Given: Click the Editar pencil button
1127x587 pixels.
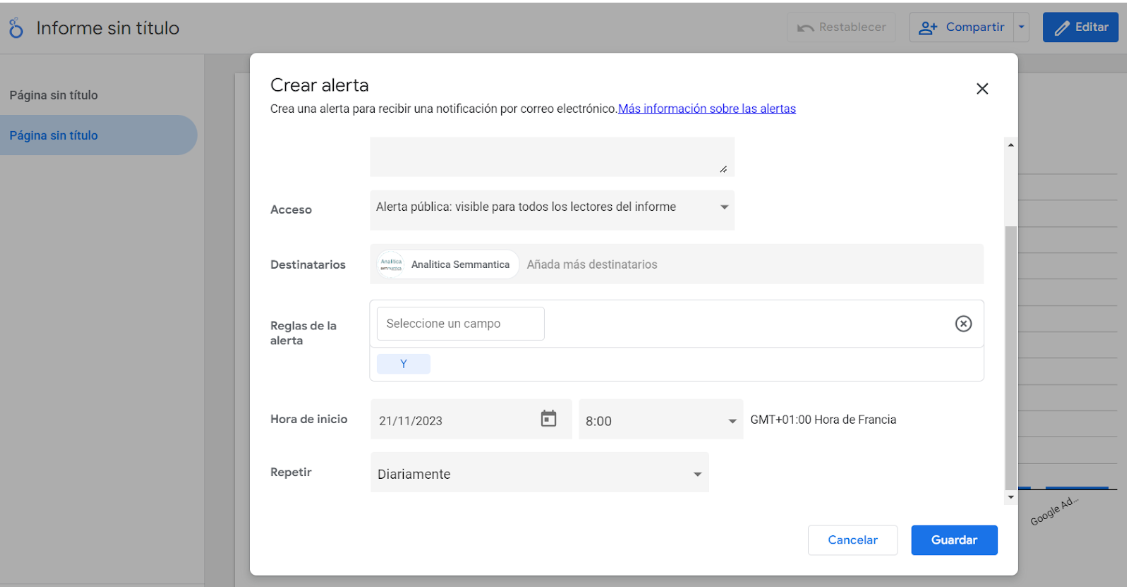Looking at the screenshot, I should tap(1080, 27).
